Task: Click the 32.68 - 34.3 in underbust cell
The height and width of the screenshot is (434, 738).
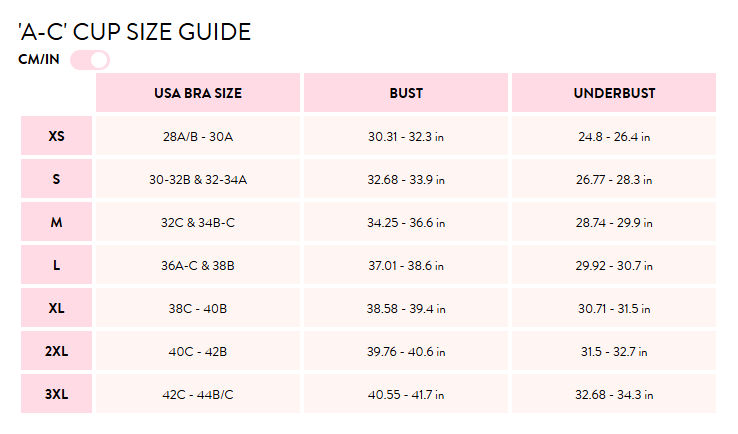Action: tap(614, 394)
